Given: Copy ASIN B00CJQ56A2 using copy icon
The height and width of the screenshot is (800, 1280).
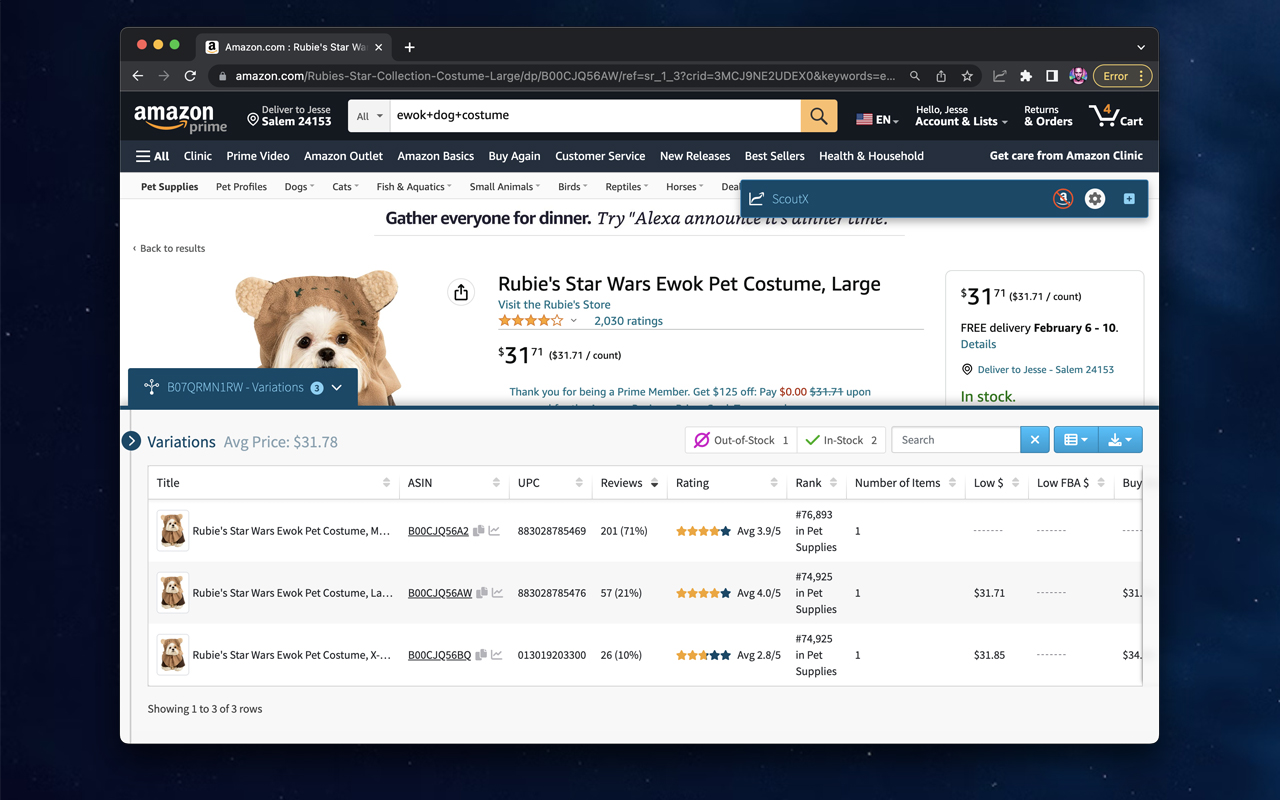Looking at the screenshot, I should [x=479, y=531].
